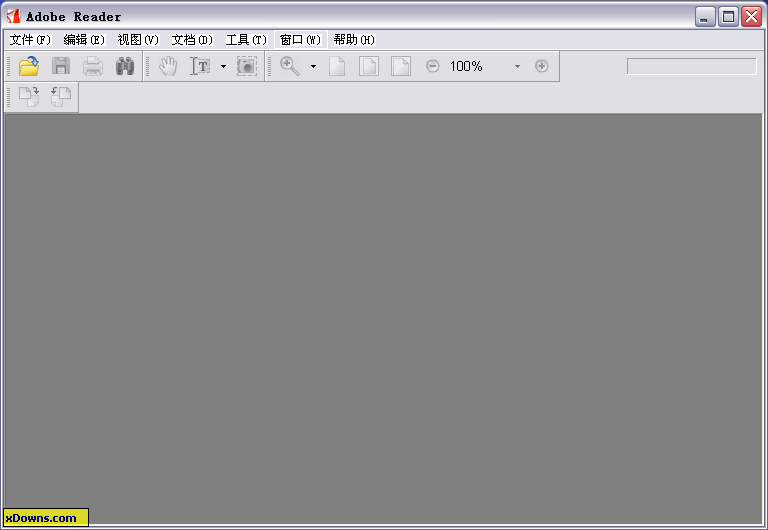Click the zoom in plus button
This screenshot has height=530, width=768.
coord(542,66)
